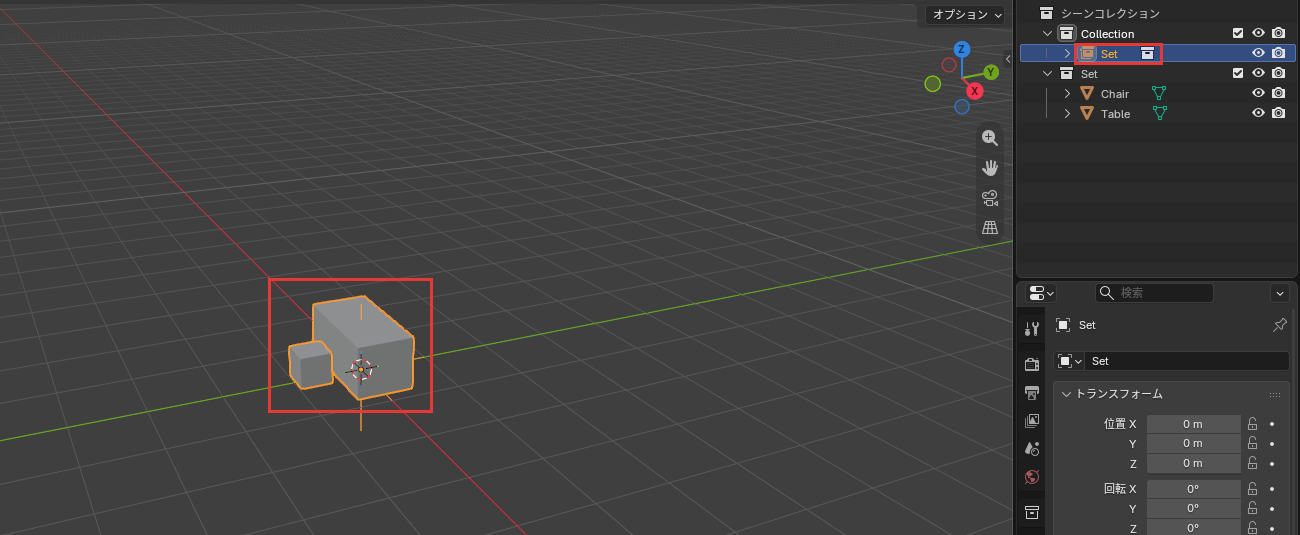Open the Output properties tab (printer icon)
This screenshot has width=1300, height=535.
(x=1032, y=392)
